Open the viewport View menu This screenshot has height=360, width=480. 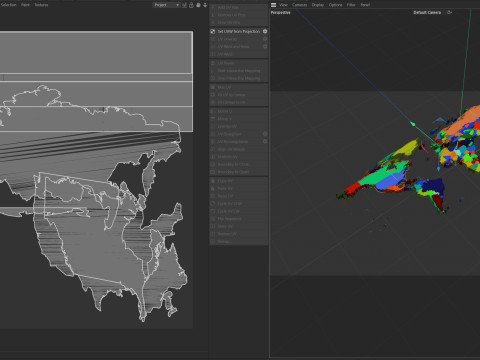[283, 5]
